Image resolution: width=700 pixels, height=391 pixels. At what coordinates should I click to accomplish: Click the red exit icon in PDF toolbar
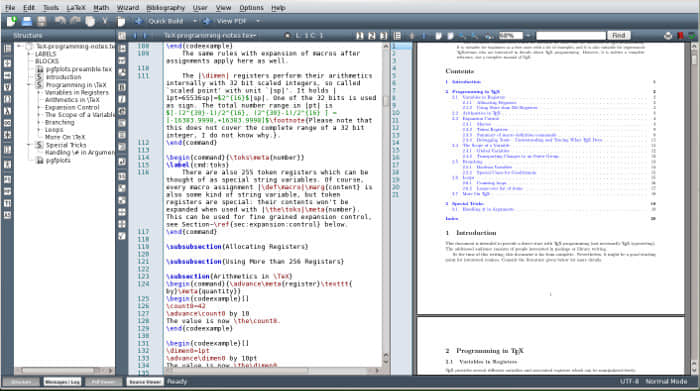680,36
